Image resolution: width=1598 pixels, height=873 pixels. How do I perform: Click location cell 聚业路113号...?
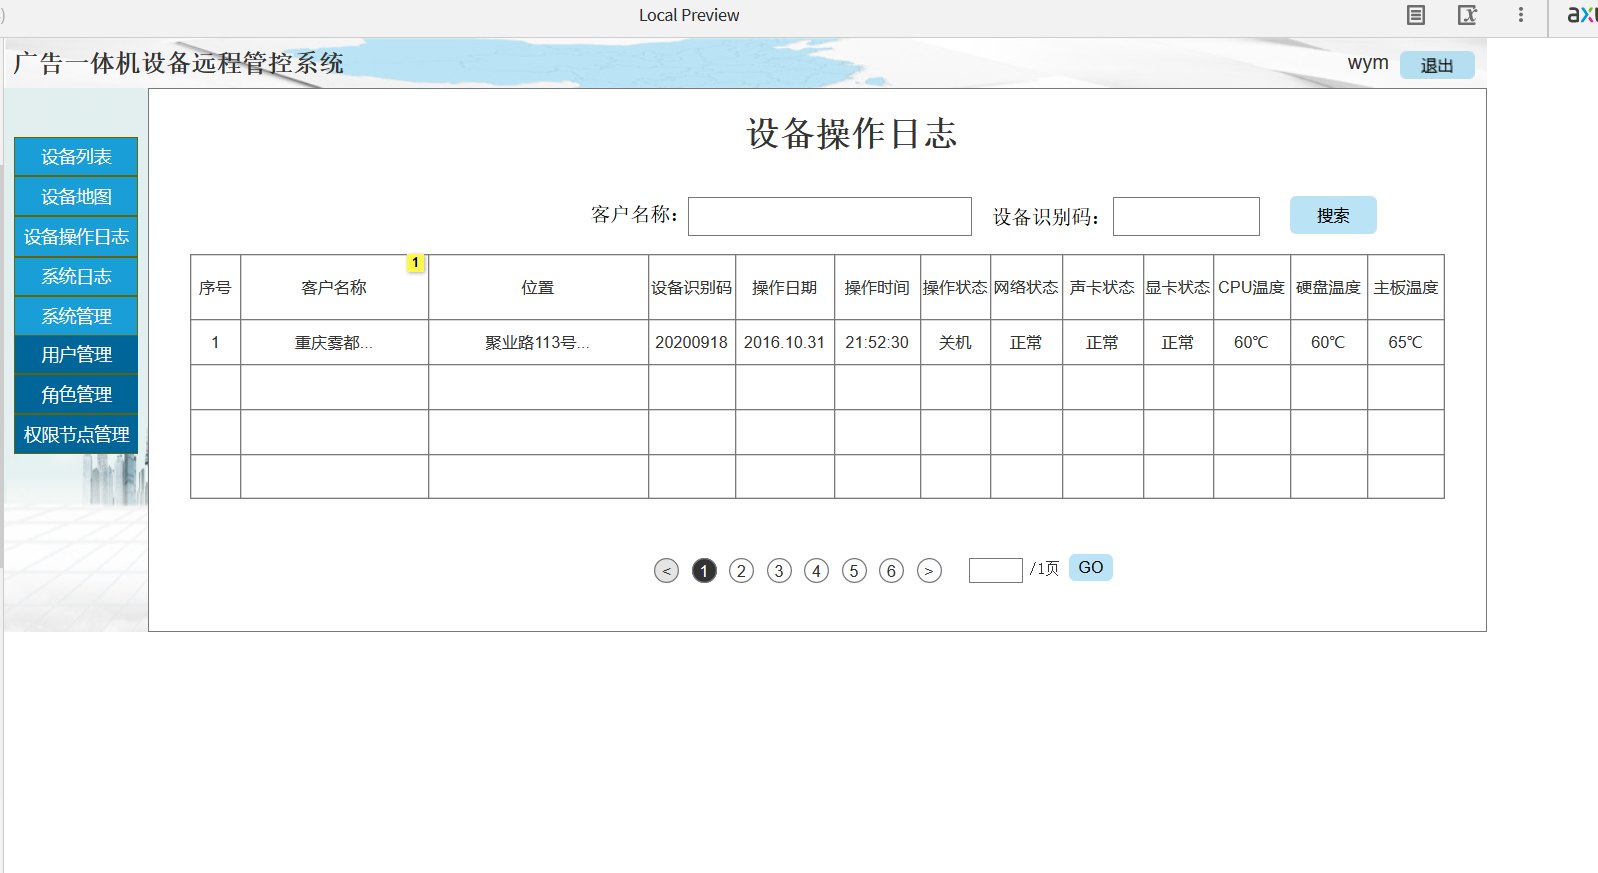[x=538, y=342]
